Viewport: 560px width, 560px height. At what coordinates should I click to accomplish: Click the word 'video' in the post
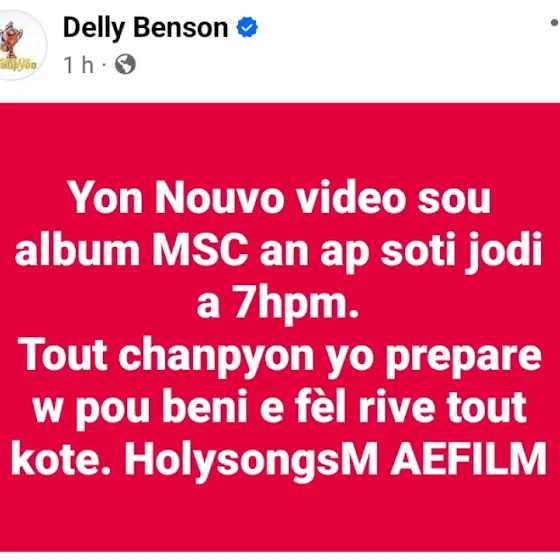click(x=351, y=198)
